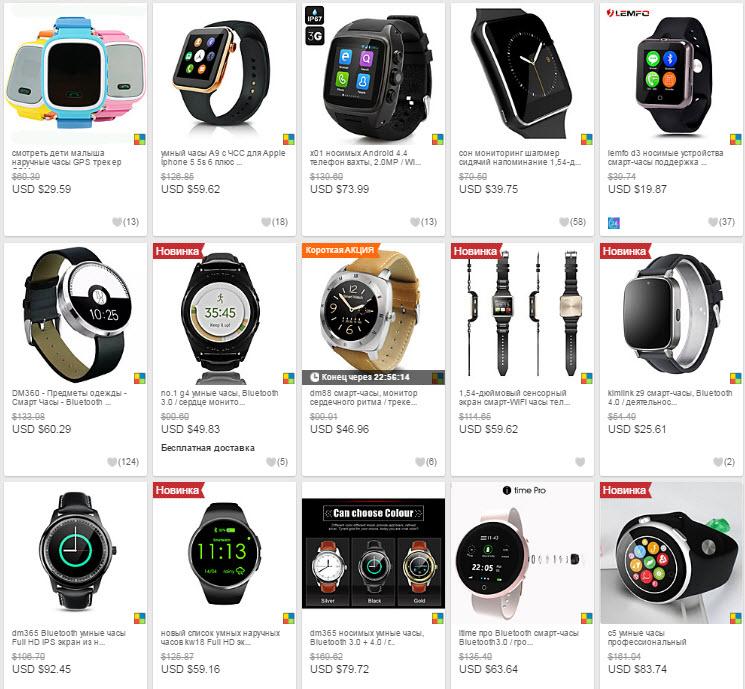Favorite the dm88 smartwatch with 6 likes
This screenshot has height=689, width=745.
point(420,462)
